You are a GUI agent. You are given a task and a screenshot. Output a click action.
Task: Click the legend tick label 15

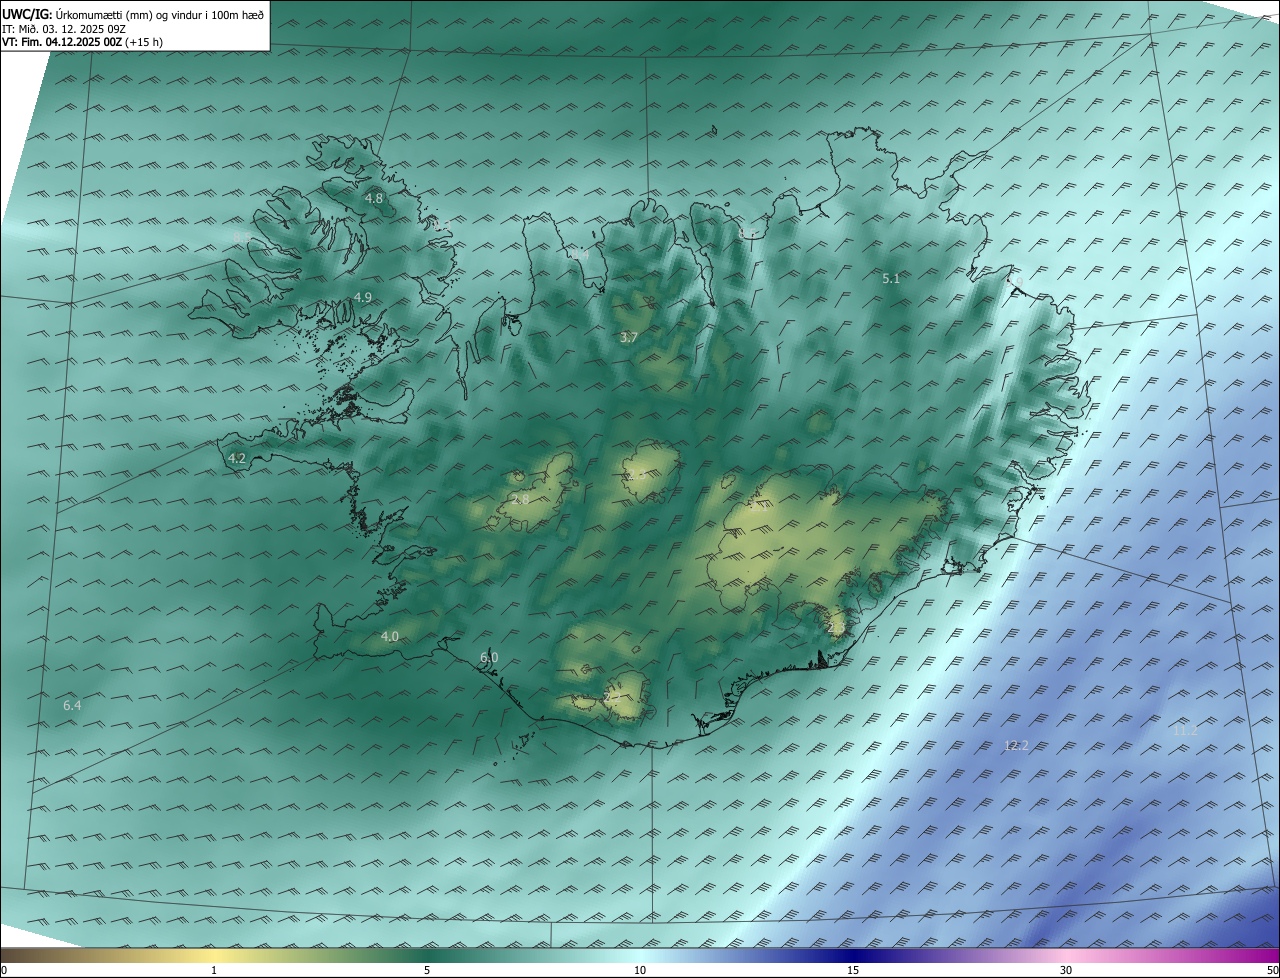(x=853, y=970)
